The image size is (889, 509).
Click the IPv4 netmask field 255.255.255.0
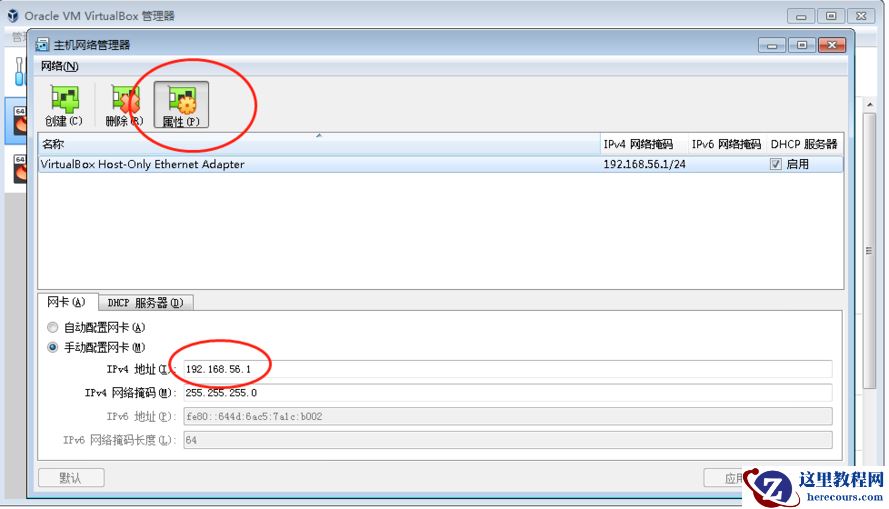(507, 393)
